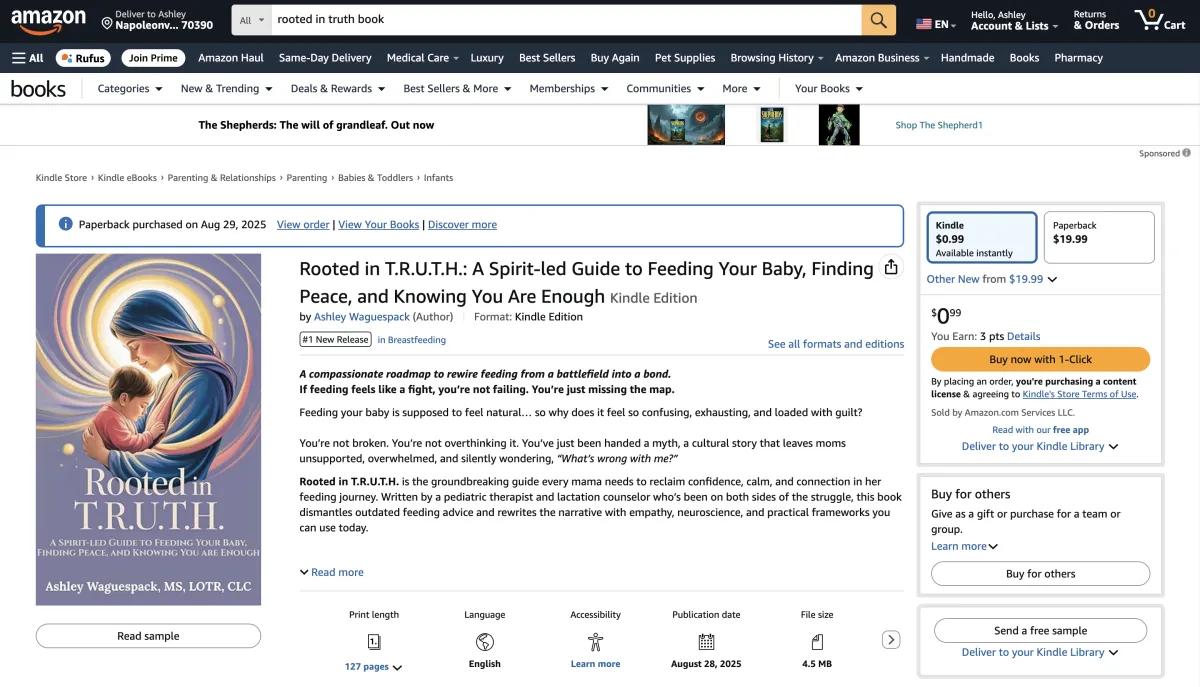Expand the 127 pages details
The width and height of the screenshot is (1200, 687).
pos(374,667)
